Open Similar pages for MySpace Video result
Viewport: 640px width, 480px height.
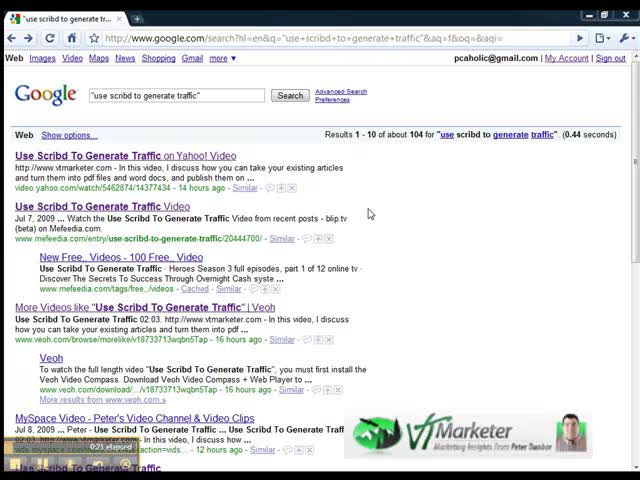click(262, 450)
